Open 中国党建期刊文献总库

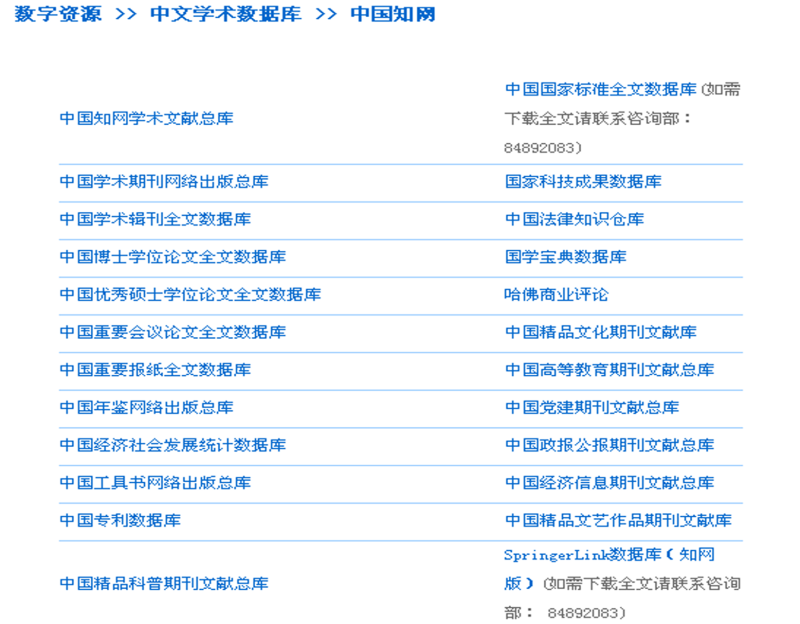592,408
